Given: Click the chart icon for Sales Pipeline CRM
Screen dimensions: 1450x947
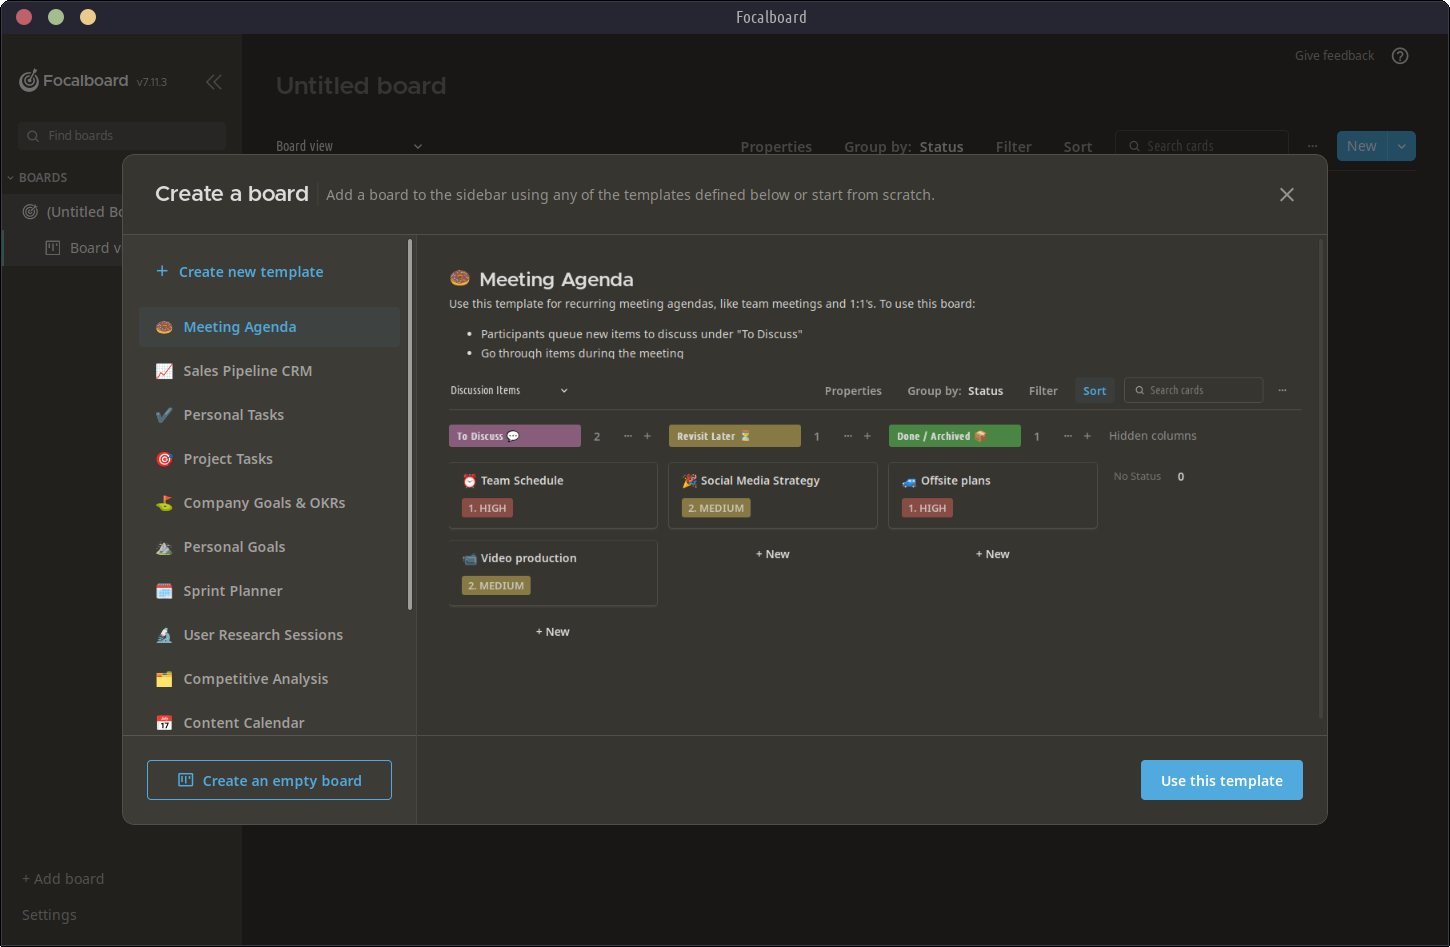Looking at the screenshot, I should (164, 371).
